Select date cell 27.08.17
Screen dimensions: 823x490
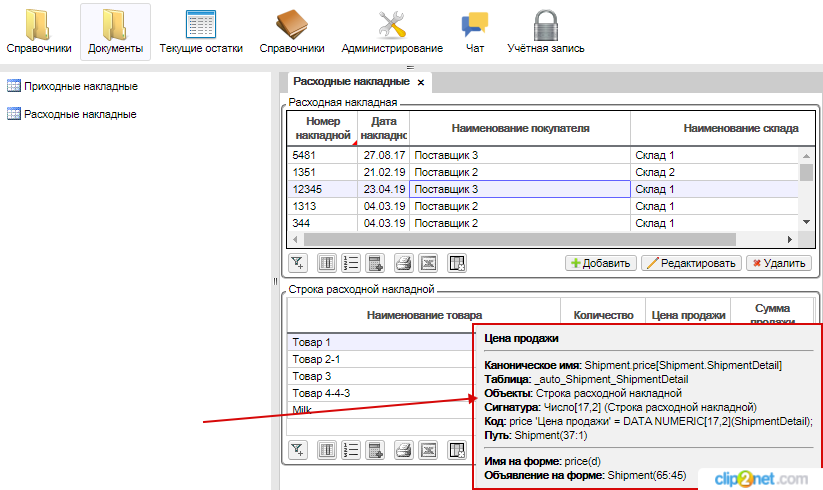click(x=384, y=155)
